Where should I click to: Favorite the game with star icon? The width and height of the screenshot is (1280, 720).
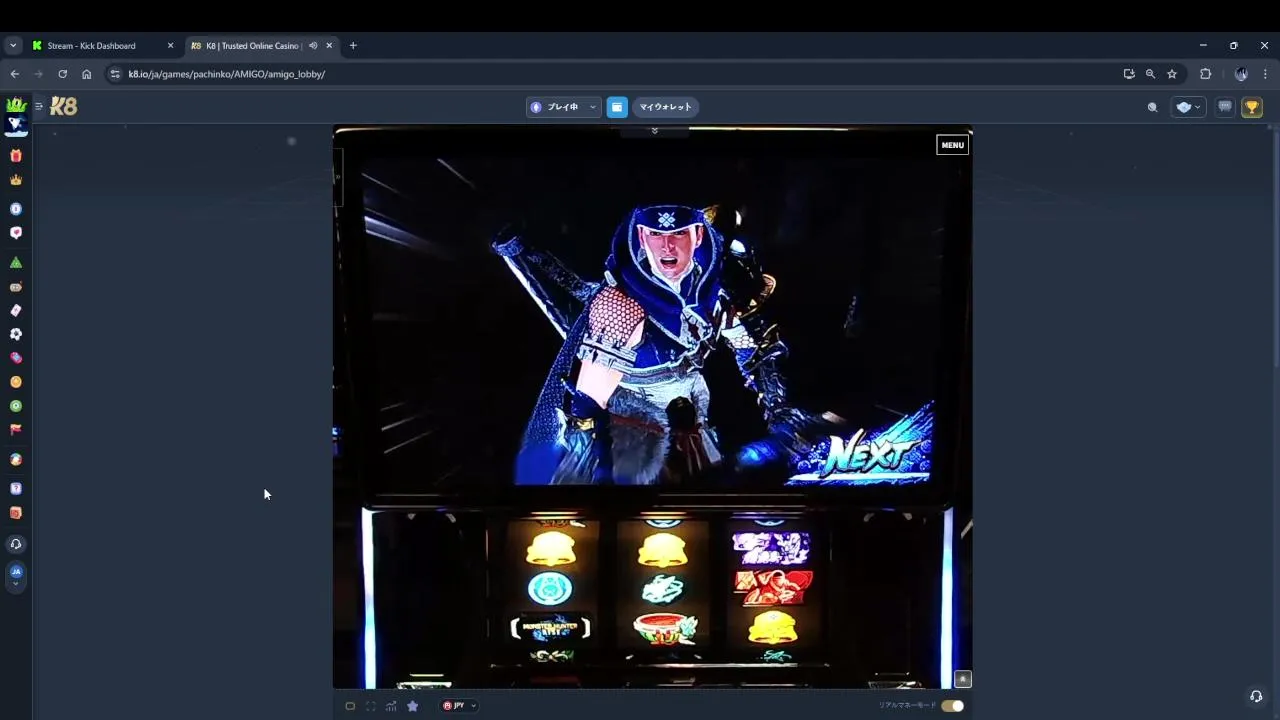click(x=412, y=706)
